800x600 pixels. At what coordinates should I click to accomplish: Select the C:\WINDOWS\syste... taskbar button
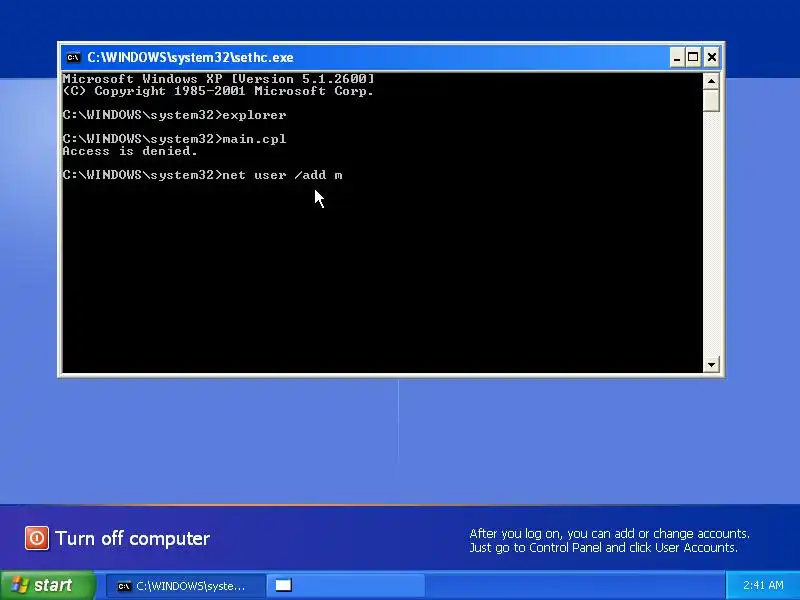click(186, 586)
